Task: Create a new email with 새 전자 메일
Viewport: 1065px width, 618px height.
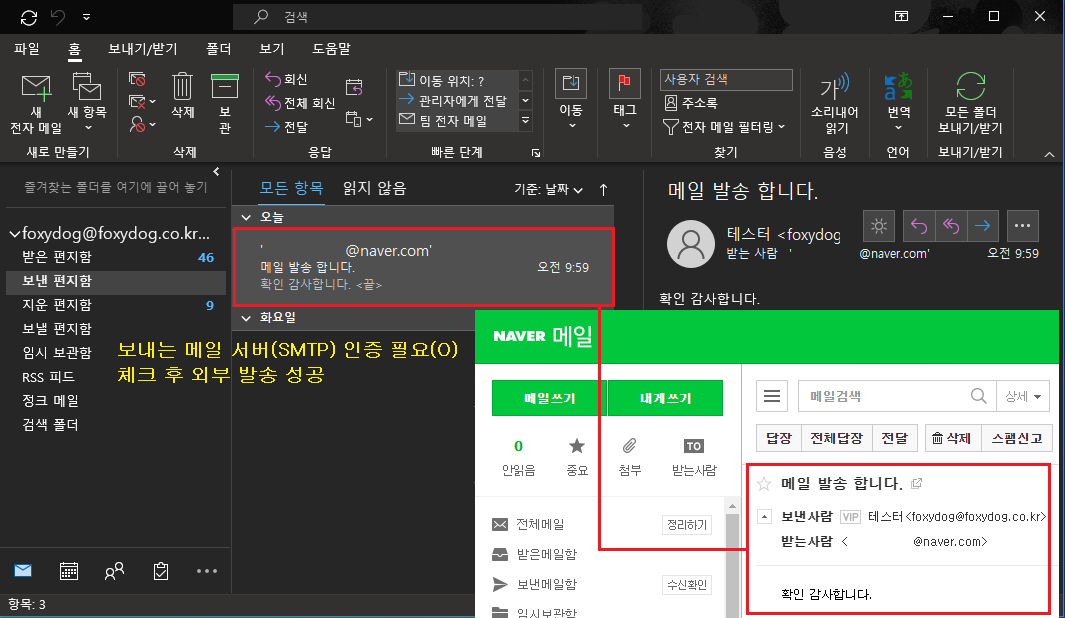Action: (36, 104)
